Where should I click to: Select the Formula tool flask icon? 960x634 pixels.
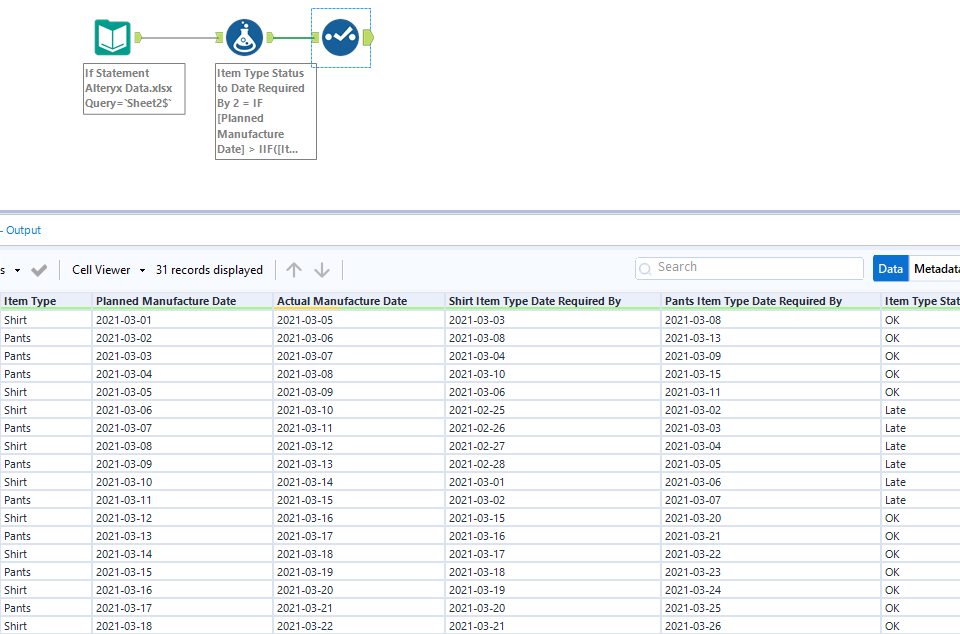(244, 37)
